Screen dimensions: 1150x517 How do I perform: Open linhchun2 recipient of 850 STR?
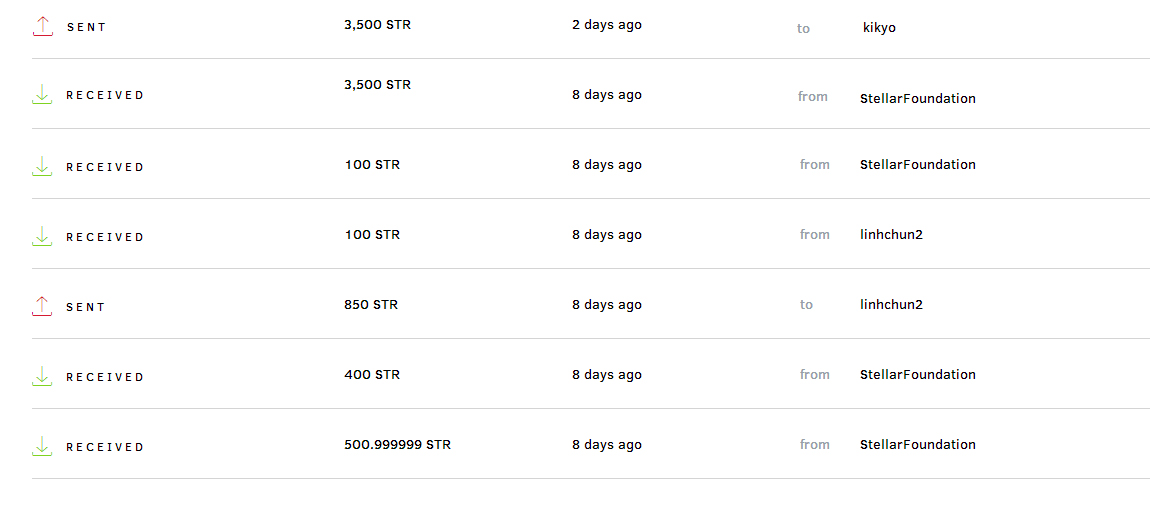pos(891,305)
